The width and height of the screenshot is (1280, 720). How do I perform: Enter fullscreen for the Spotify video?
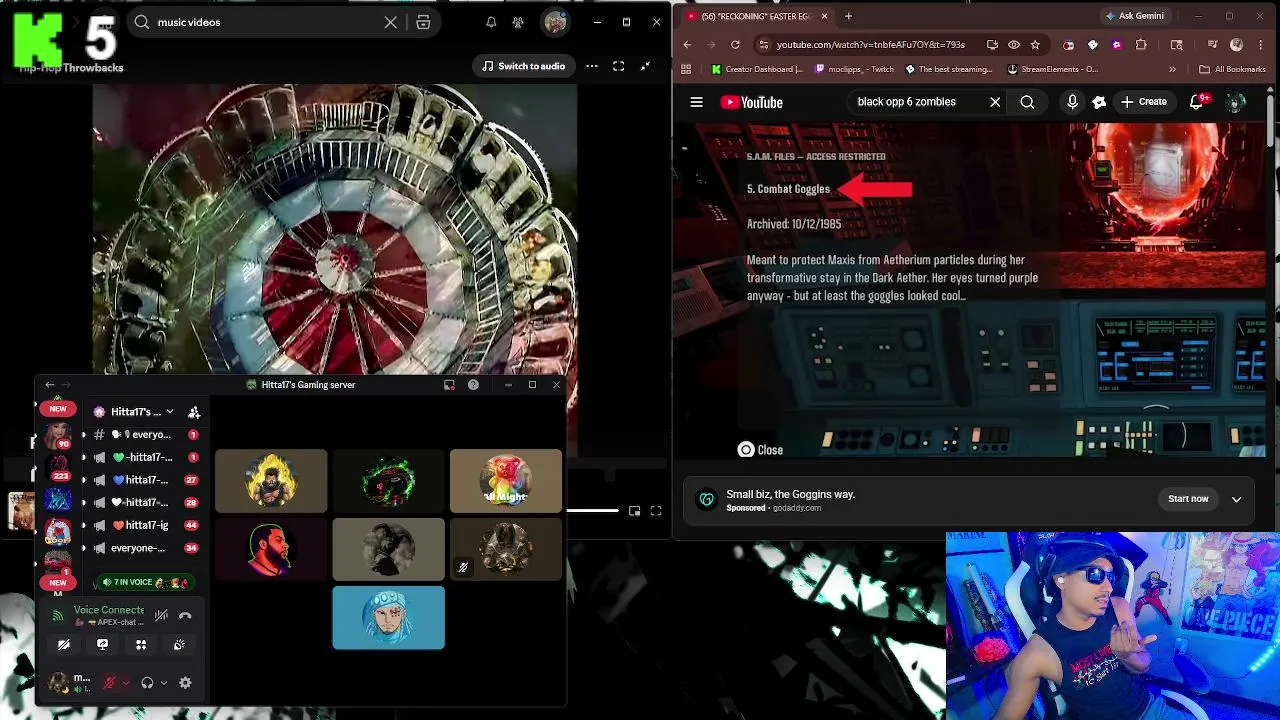coord(618,66)
